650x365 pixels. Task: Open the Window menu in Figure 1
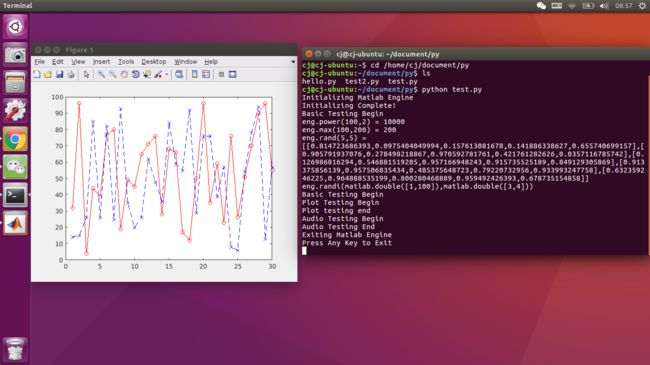click(185, 62)
